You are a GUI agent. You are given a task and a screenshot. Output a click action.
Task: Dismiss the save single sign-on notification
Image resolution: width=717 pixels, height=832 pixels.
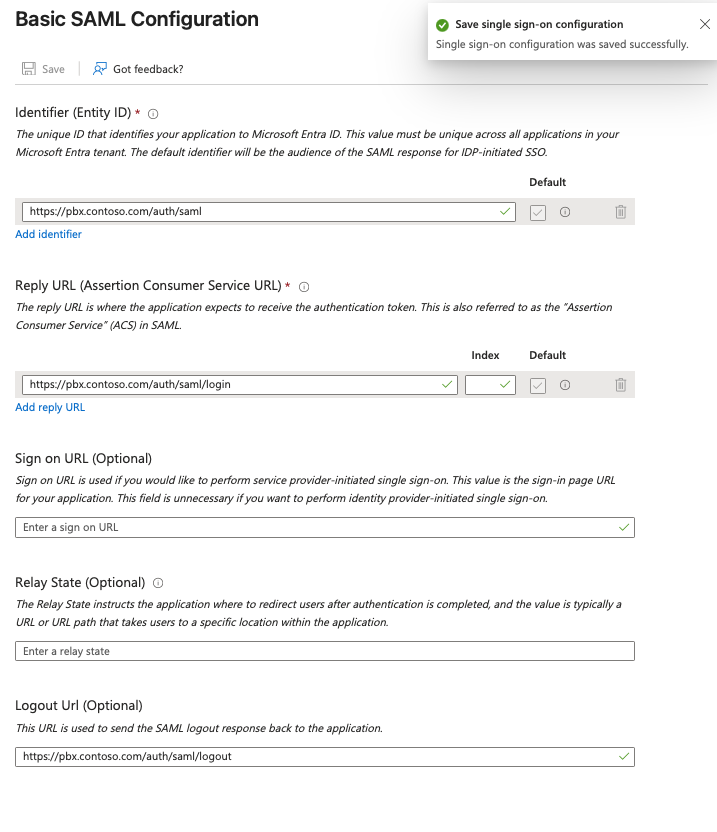click(705, 24)
